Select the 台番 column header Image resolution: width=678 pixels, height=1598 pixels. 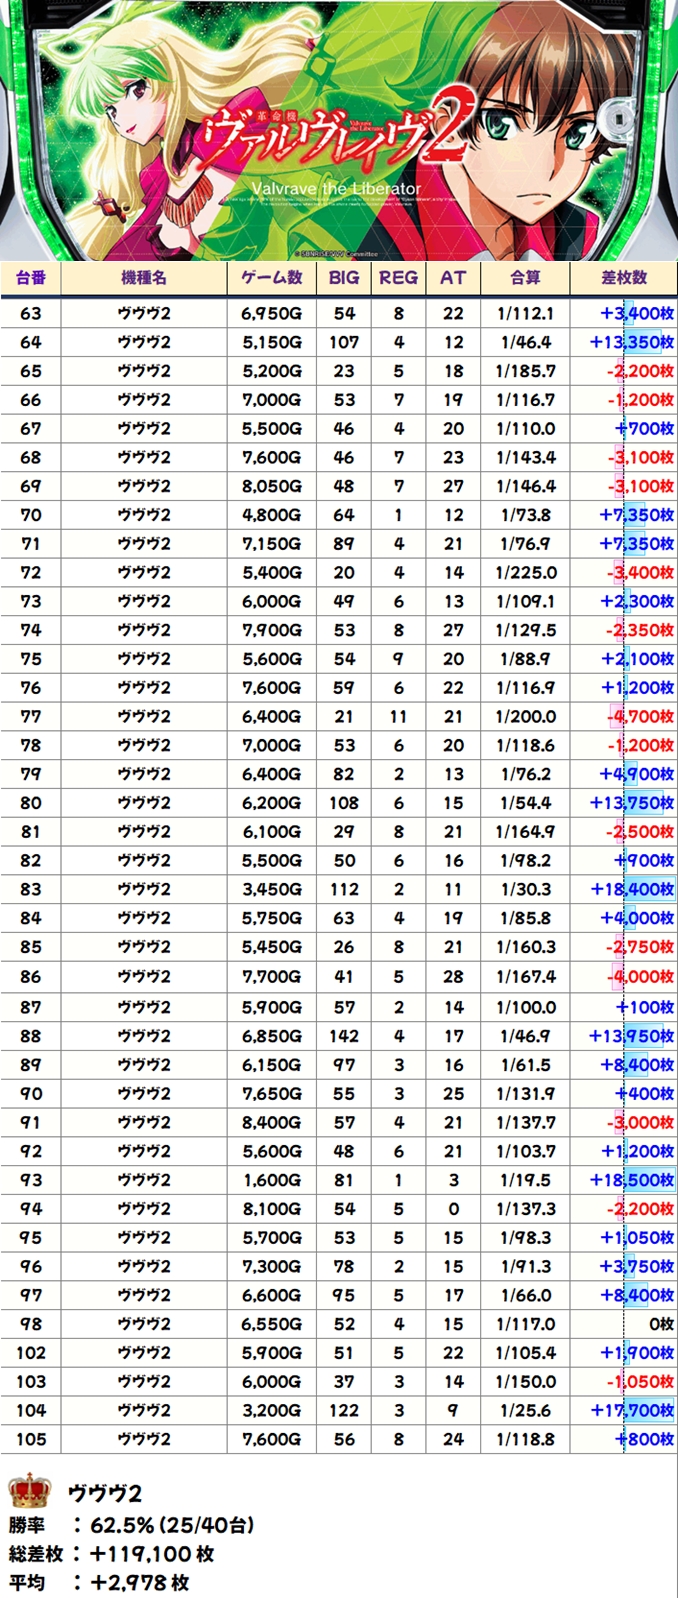tap(31, 278)
